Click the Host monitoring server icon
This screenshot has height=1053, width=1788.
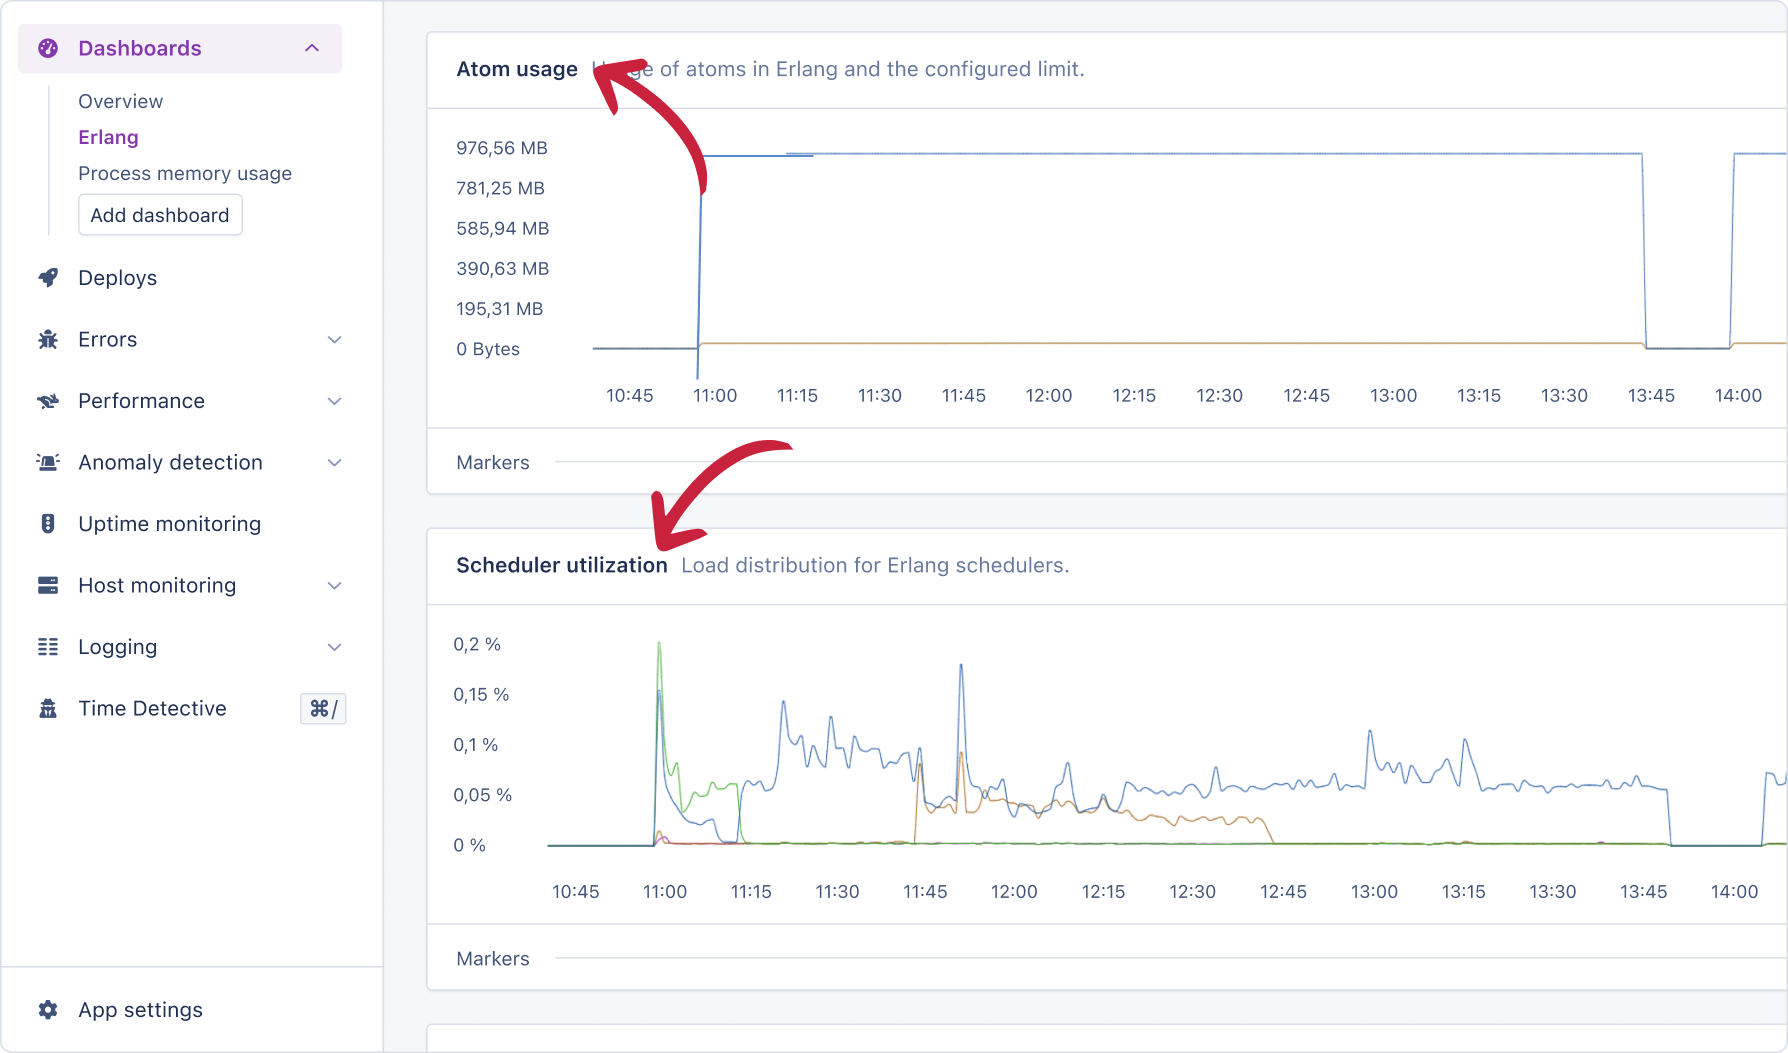point(48,586)
